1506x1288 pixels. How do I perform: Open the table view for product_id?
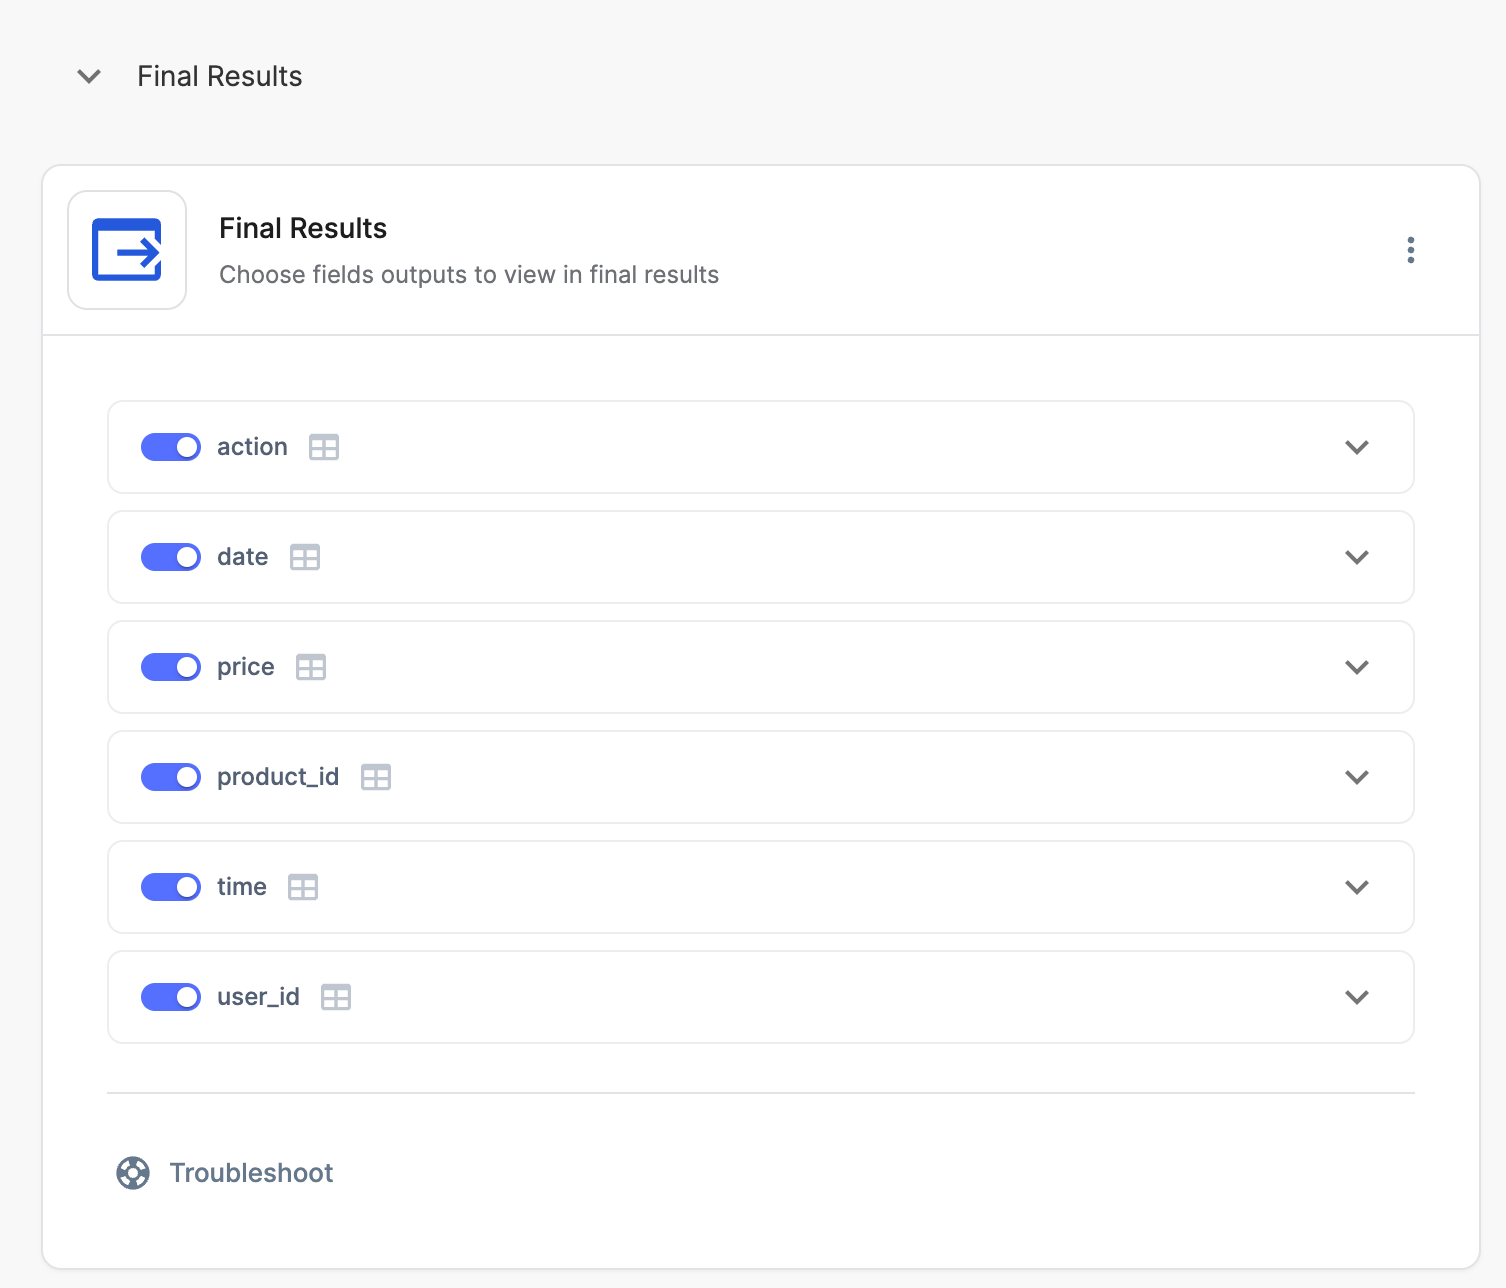click(376, 777)
